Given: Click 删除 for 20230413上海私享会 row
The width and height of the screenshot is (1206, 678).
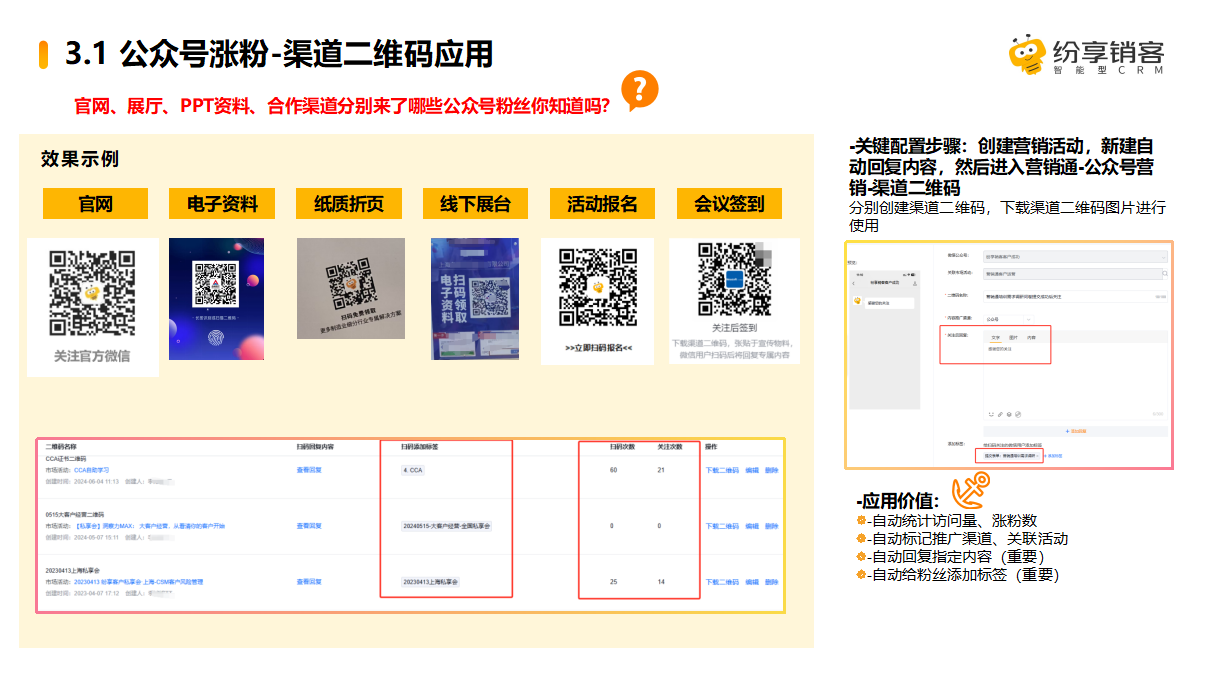Looking at the screenshot, I should point(771,581).
